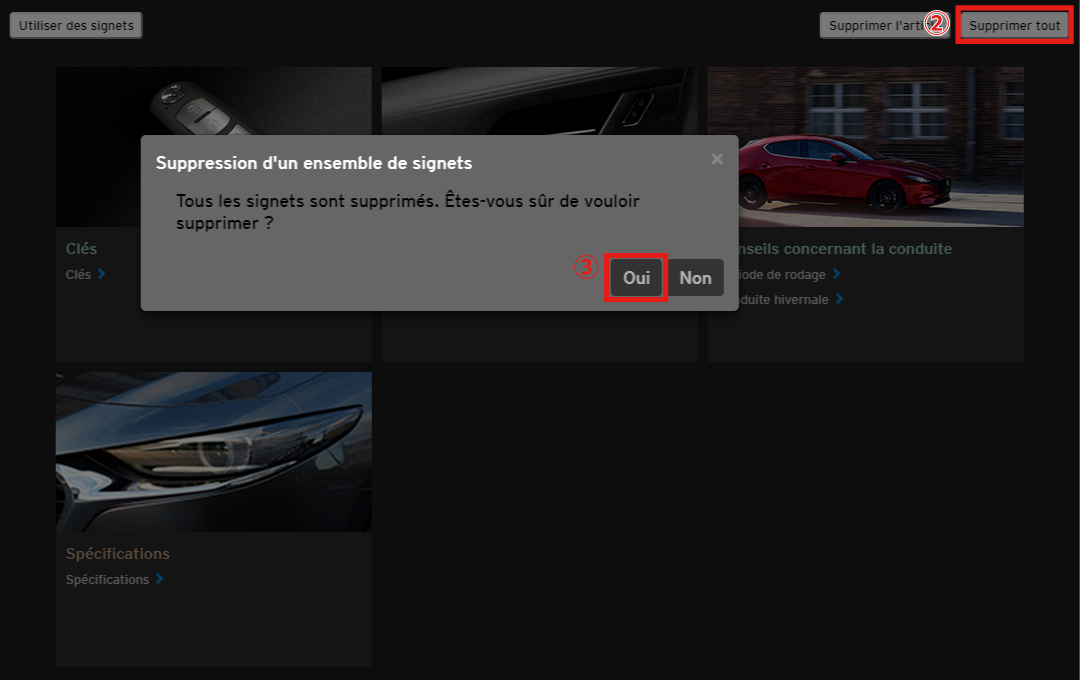This screenshot has height=680, width=1080.
Task: Cancel deletion with the Non button
Action: pyautogui.click(x=695, y=278)
